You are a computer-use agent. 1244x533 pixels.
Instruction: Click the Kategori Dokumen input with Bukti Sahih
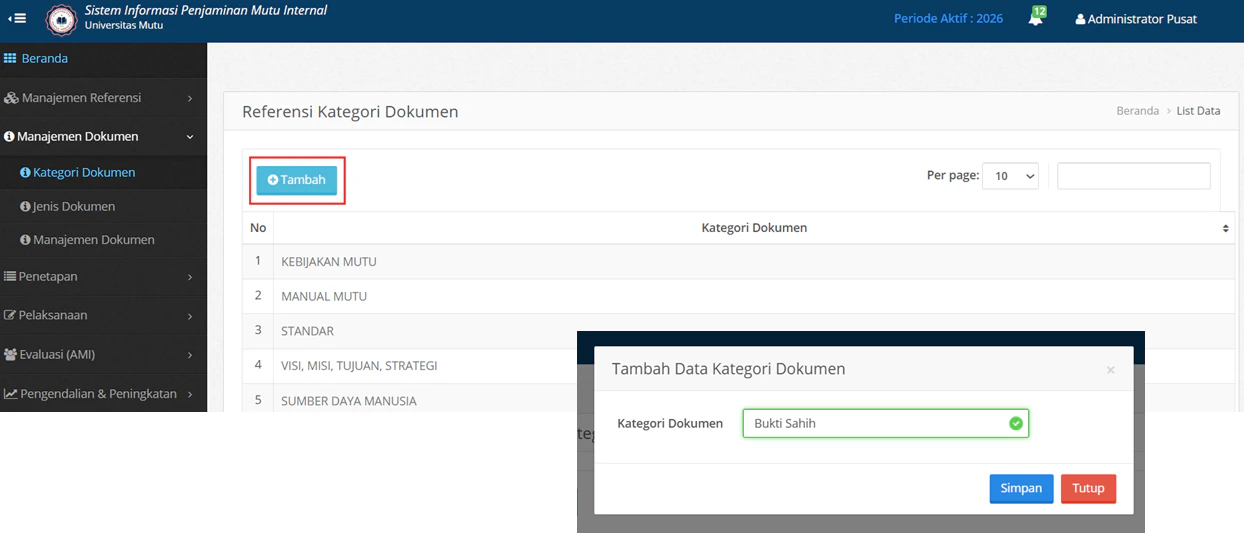885,423
